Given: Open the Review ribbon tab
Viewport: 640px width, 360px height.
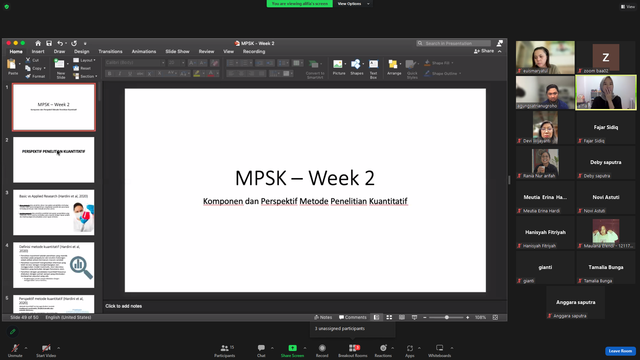Looking at the screenshot, I should (206, 51).
